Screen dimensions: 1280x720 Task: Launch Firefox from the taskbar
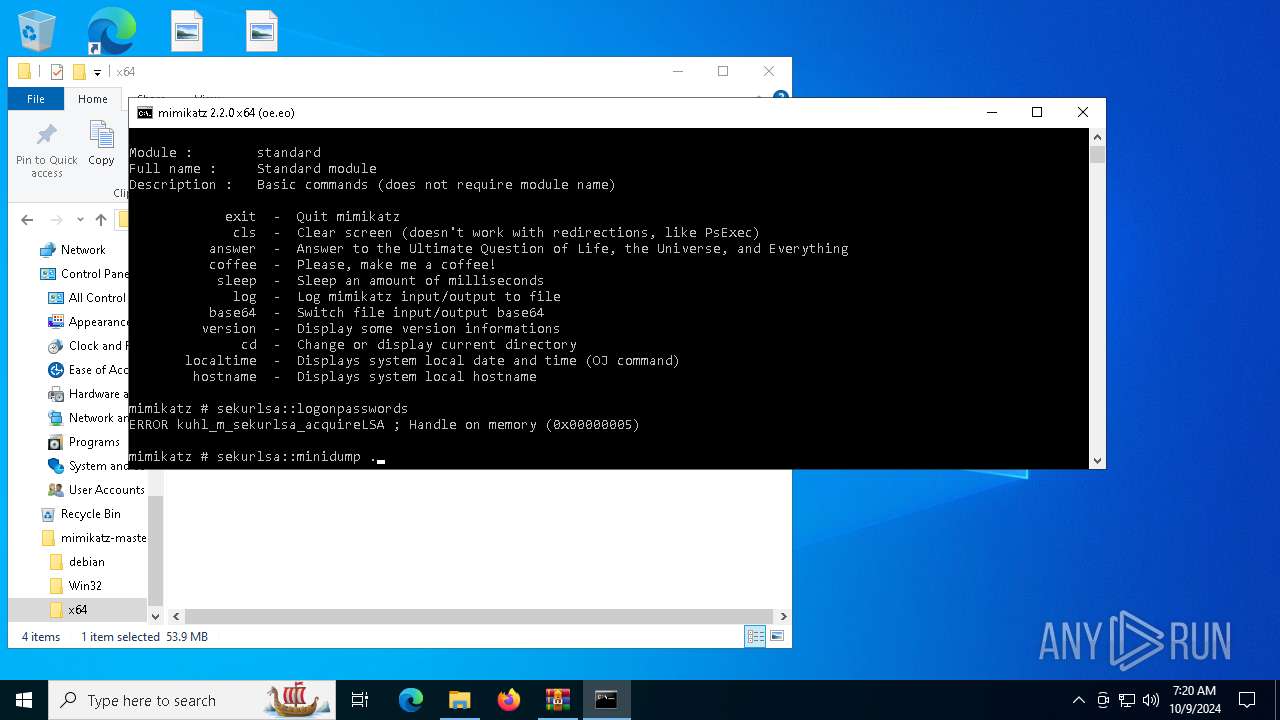[x=509, y=700]
